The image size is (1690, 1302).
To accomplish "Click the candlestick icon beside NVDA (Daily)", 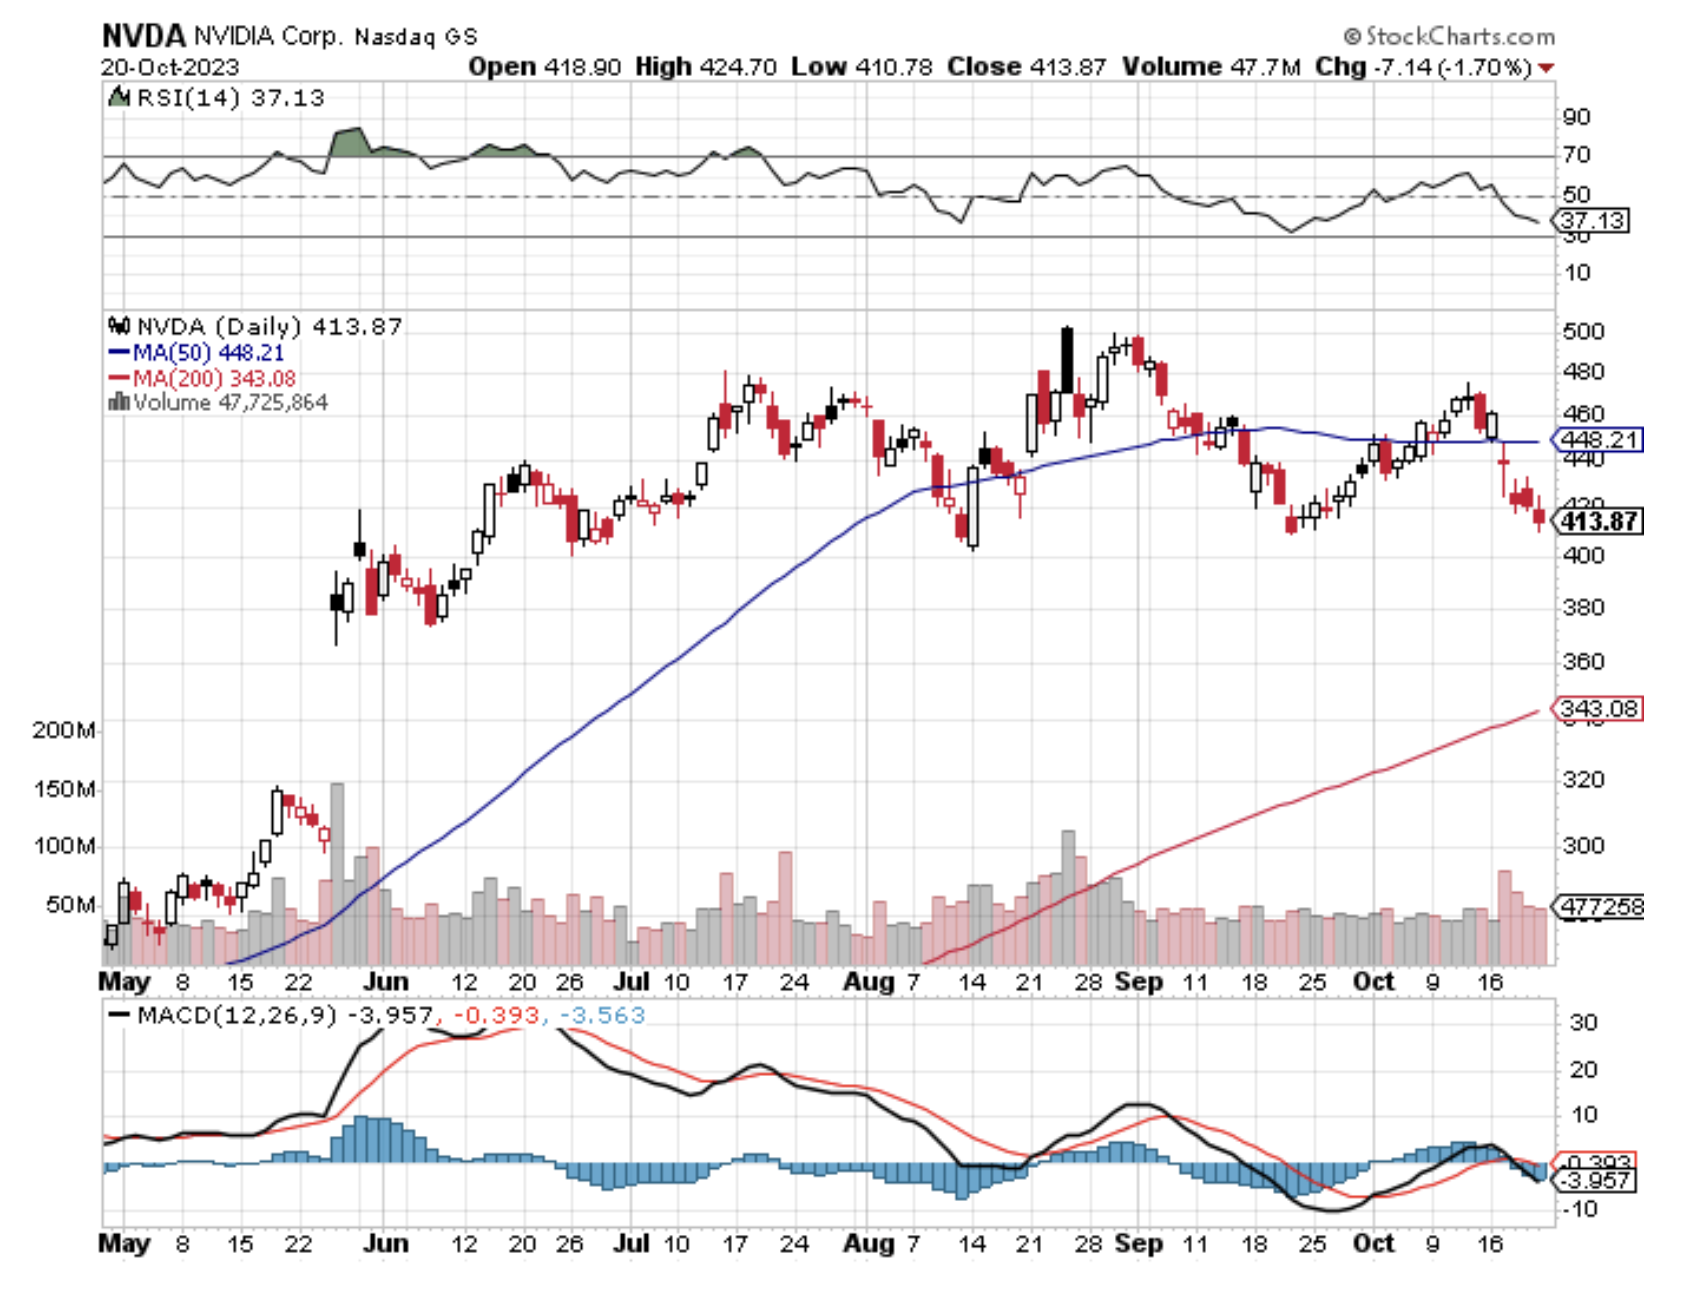I will pyautogui.click(x=119, y=326).
